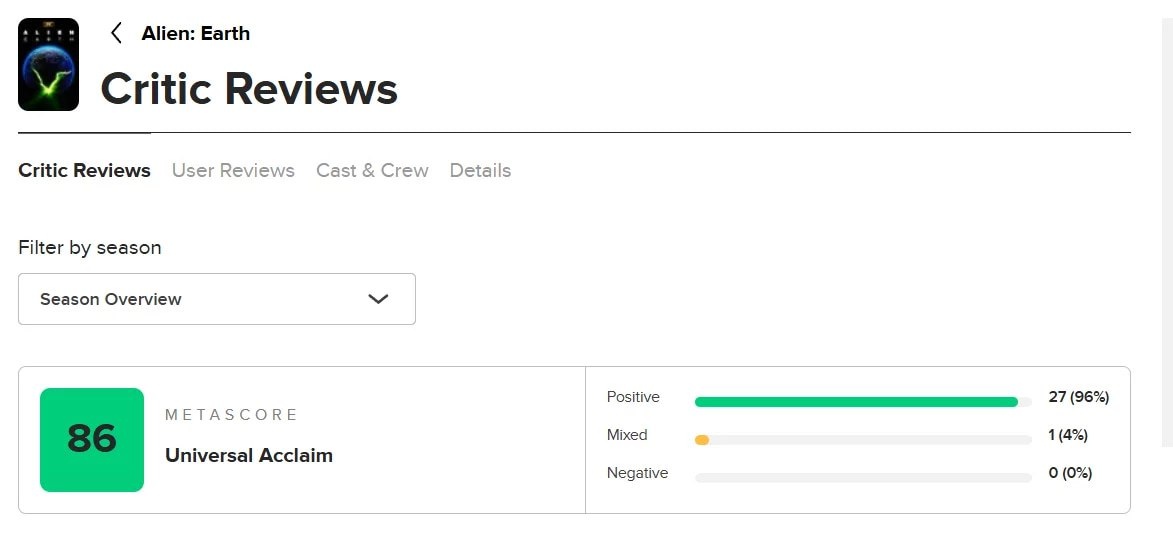Go to the Details tab
Image resolution: width=1173 pixels, height=558 pixels.
pyautogui.click(x=480, y=171)
